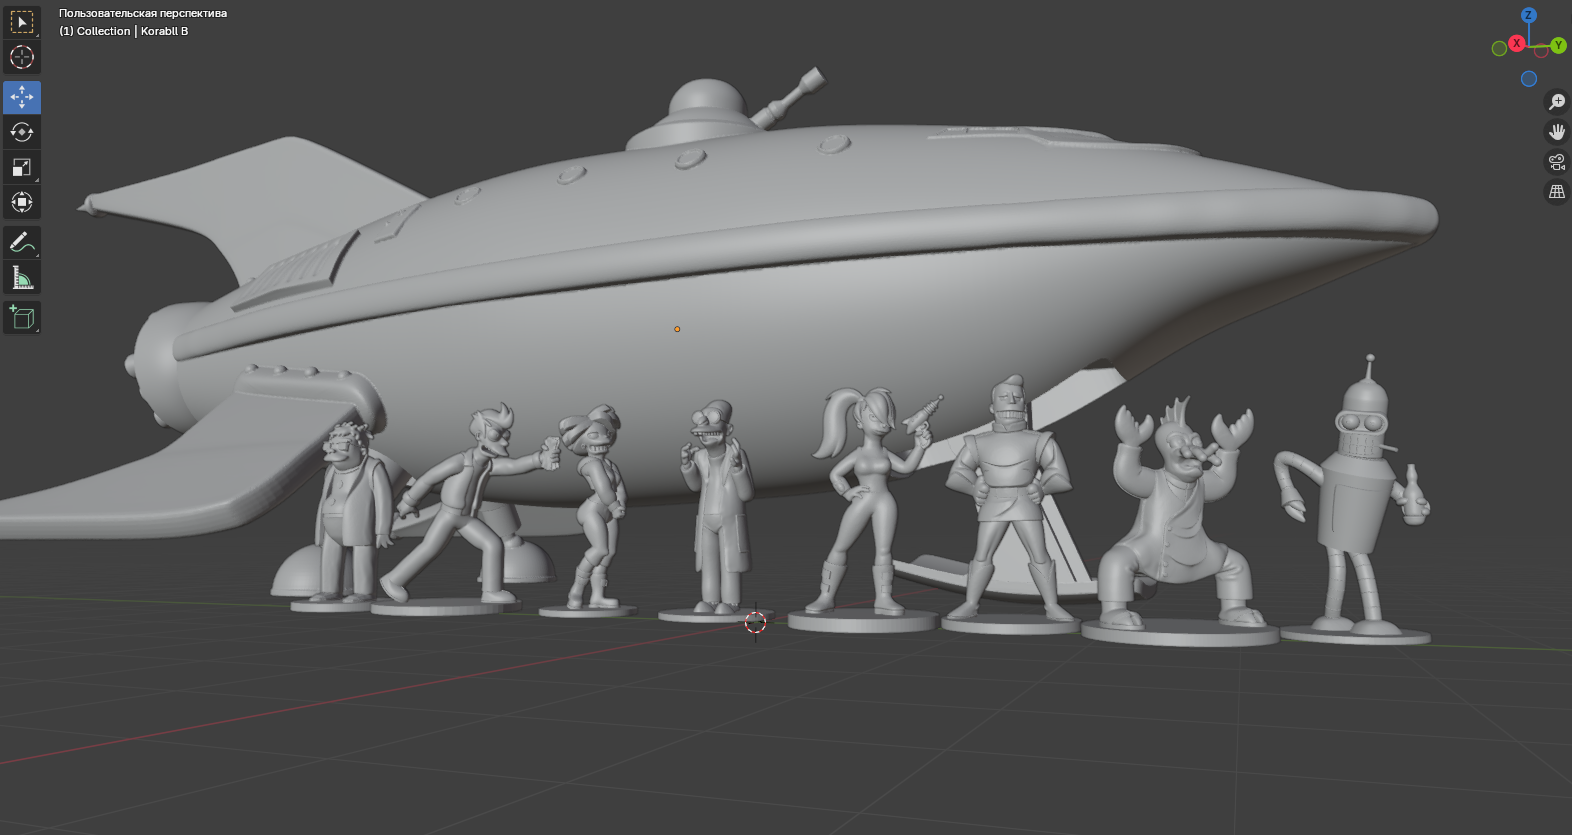Click the zoom magnifier viewport button
This screenshot has width=1572, height=835.
pyautogui.click(x=1557, y=101)
